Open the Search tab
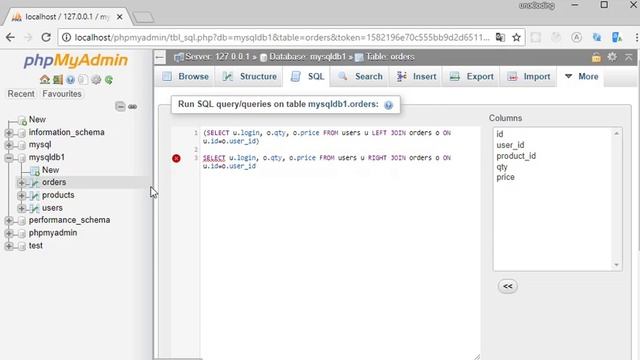 [360, 77]
